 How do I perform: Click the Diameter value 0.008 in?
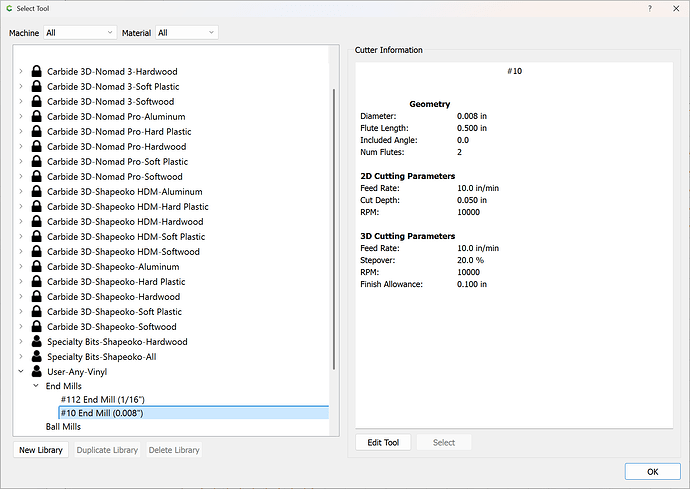(x=472, y=116)
